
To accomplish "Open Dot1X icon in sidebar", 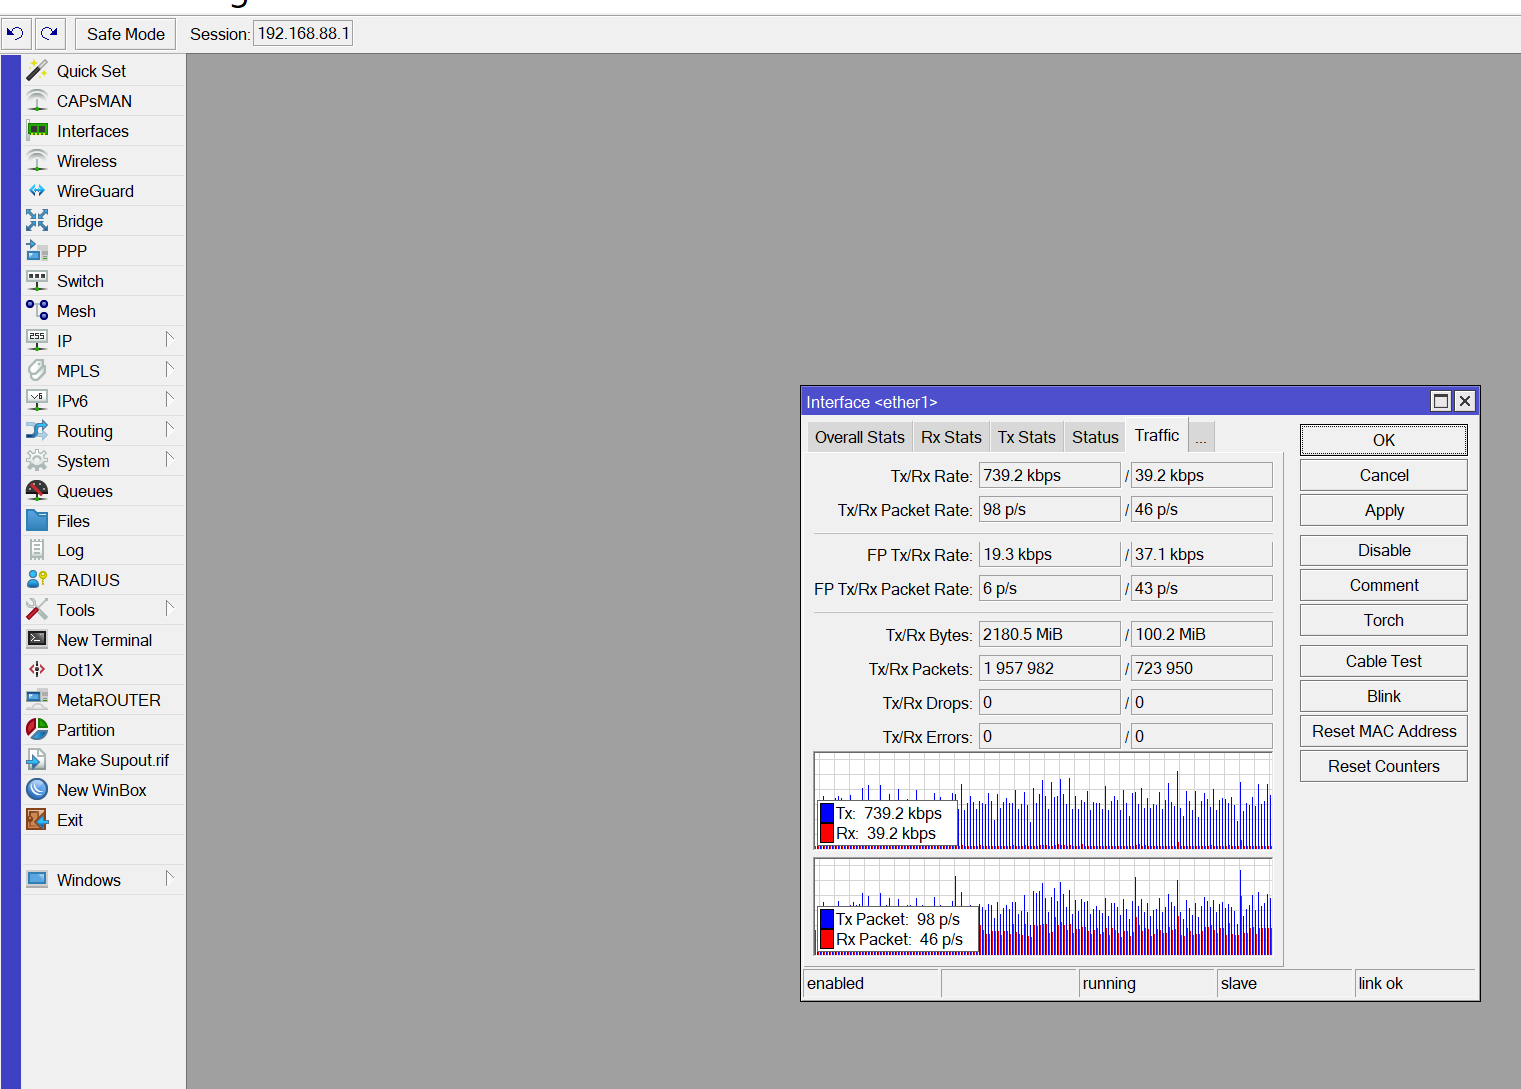I will coord(37,670).
